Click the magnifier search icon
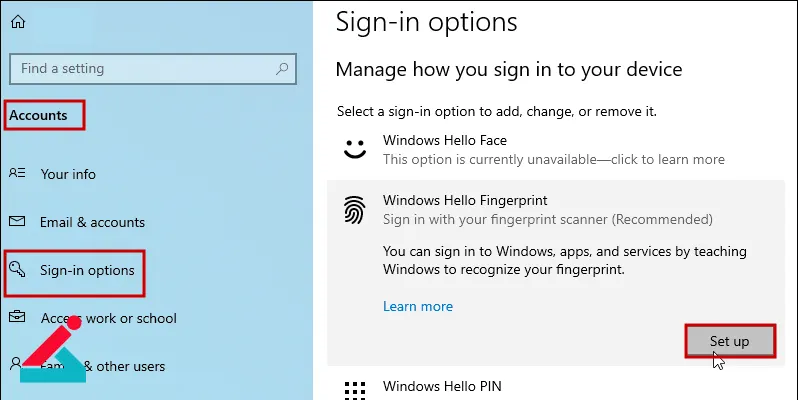Screen dimensions: 800x400 click(x=282, y=68)
